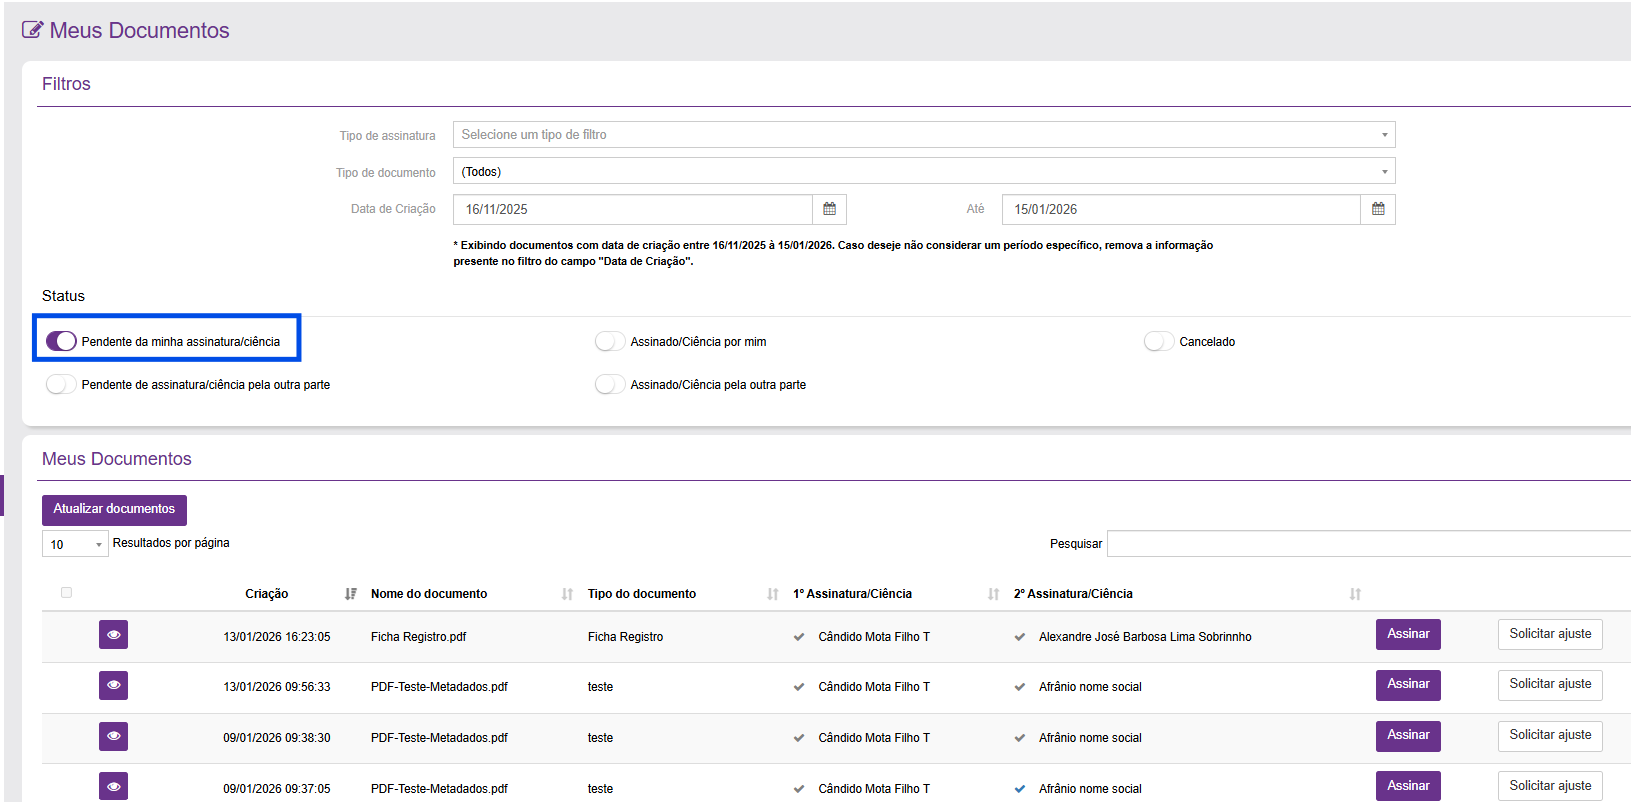View the Ficha Registro.pdf document via eye icon
This screenshot has width=1631, height=802.
pos(113,635)
